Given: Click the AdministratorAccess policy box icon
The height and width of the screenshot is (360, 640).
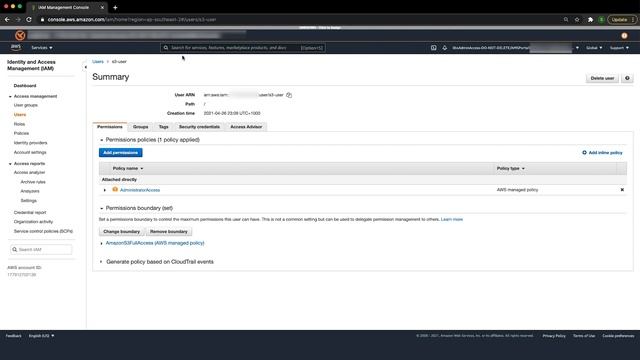Looking at the screenshot, I should click(x=115, y=189).
